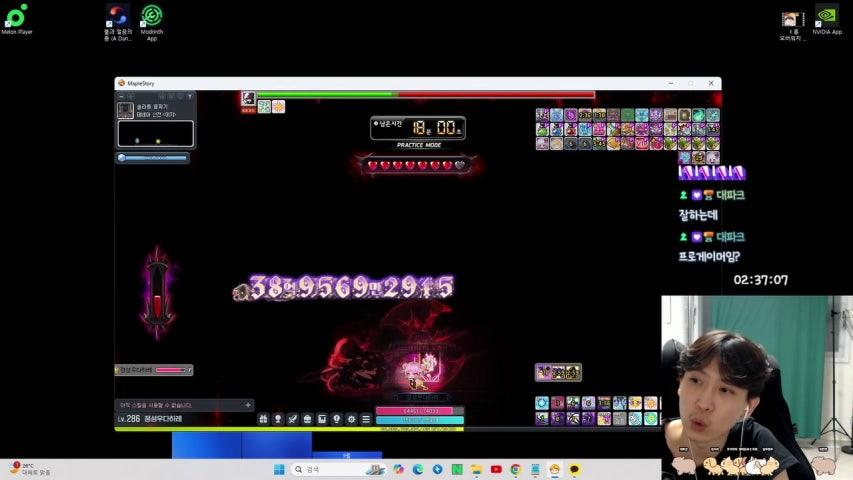Open the Overwatch desktop shortcut near NVIDIA App

point(792,26)
